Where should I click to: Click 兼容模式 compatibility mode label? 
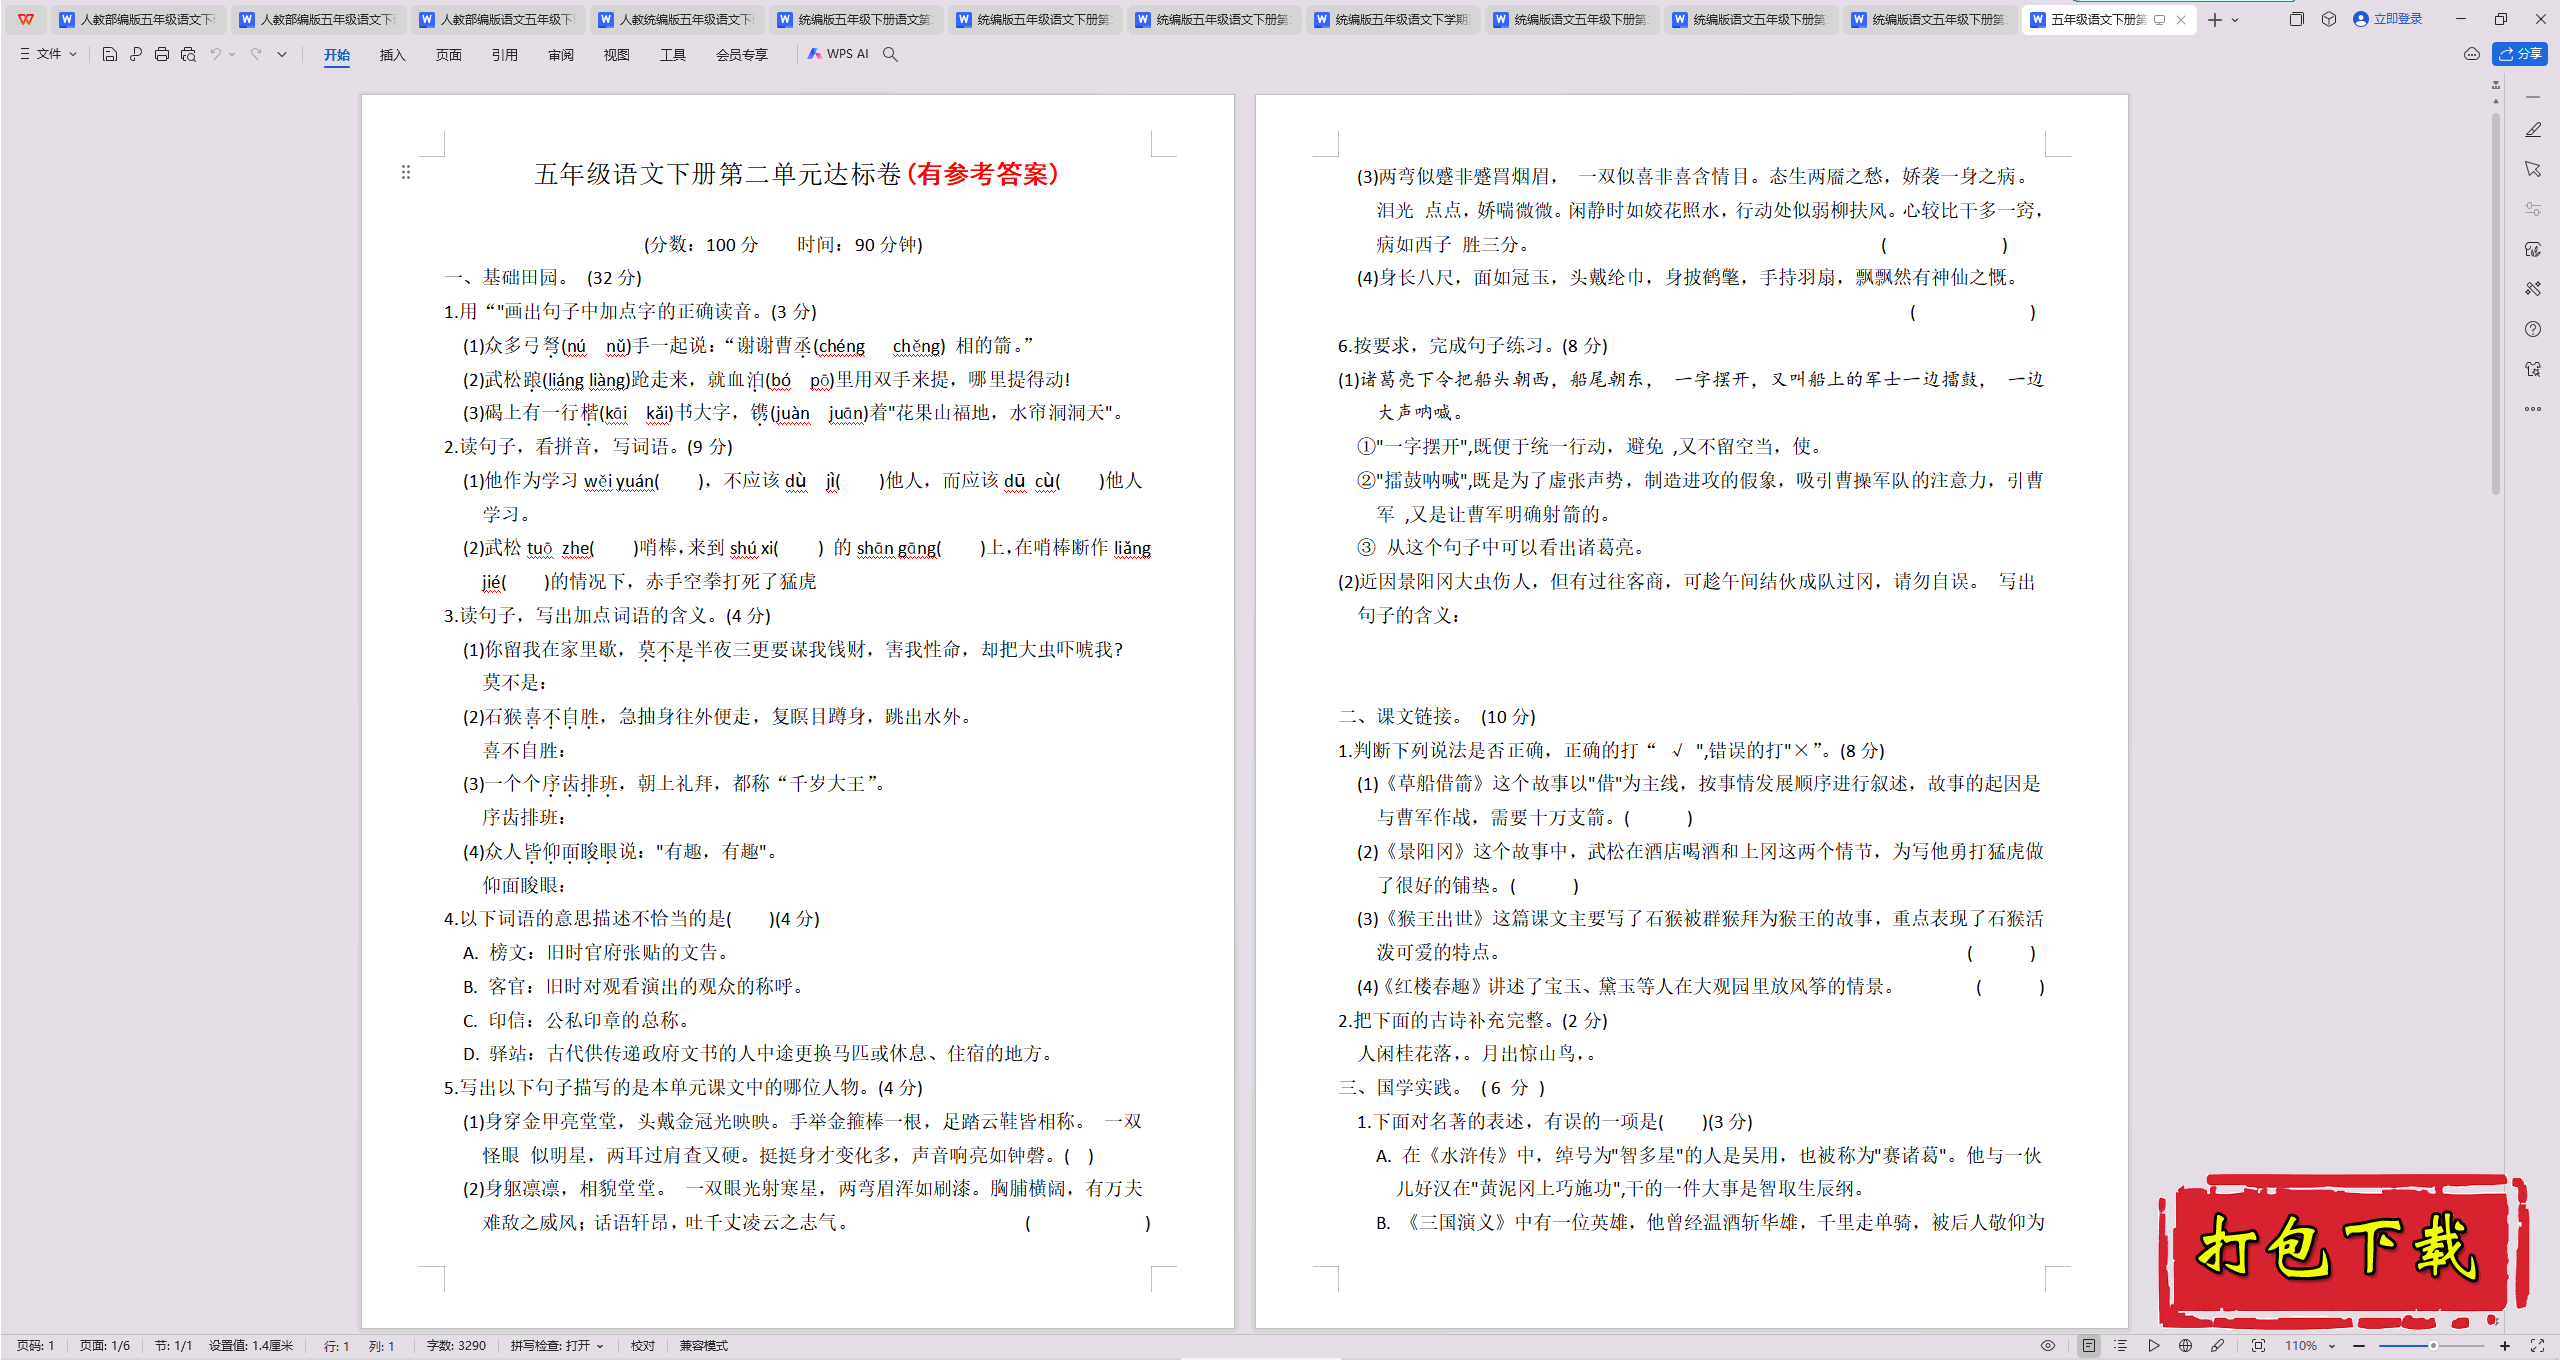[x=704, y=1346]
